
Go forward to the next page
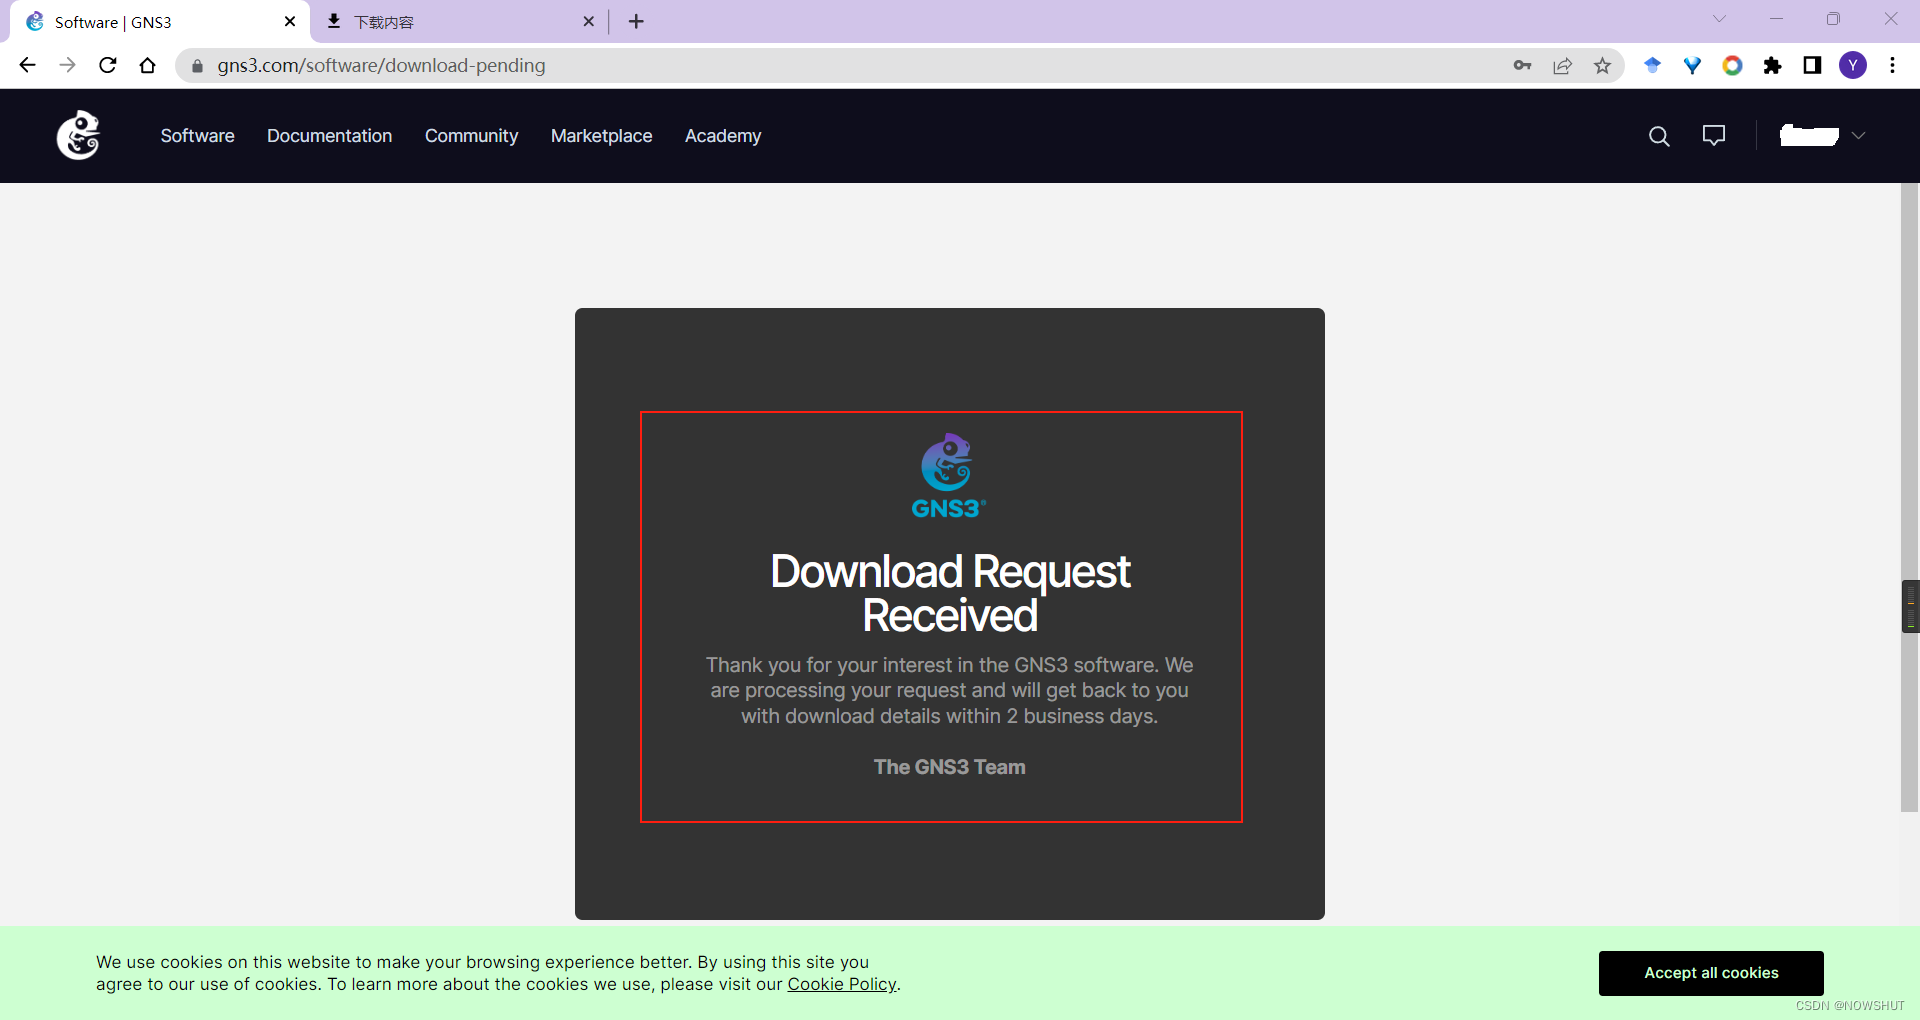(67, 65)
